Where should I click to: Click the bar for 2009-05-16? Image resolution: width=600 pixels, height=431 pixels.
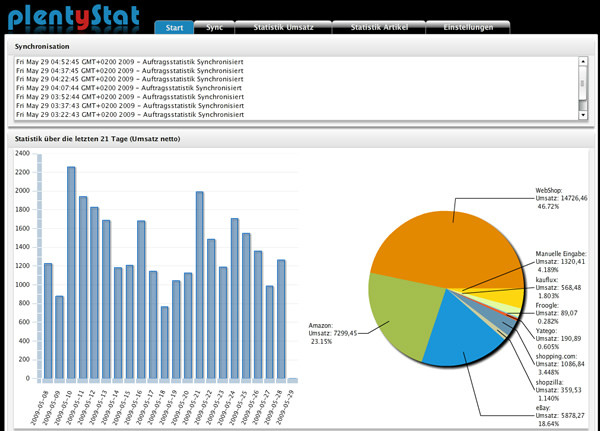tap(141, 300)
